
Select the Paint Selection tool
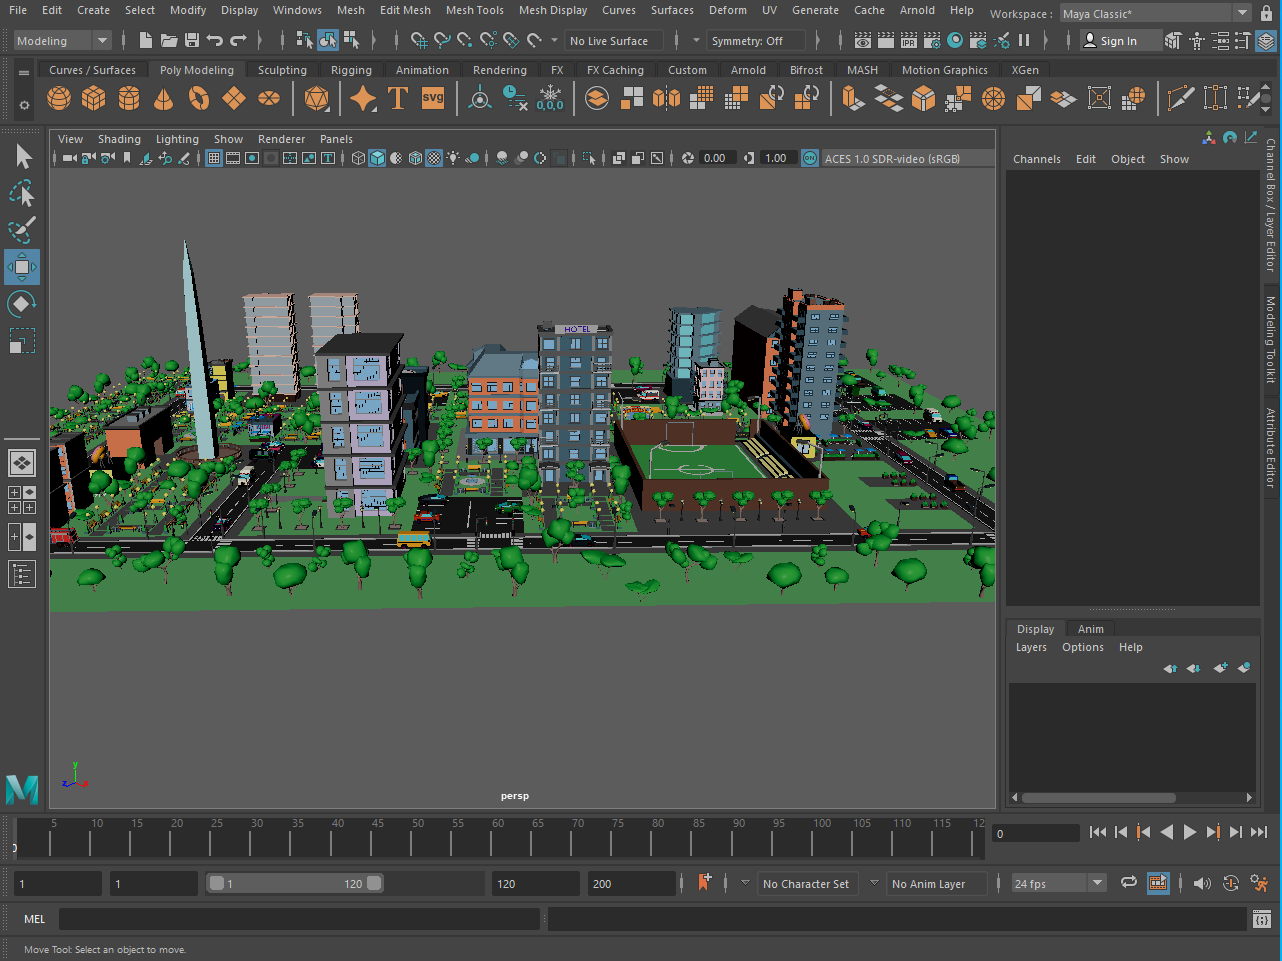[x=22, y=230]
